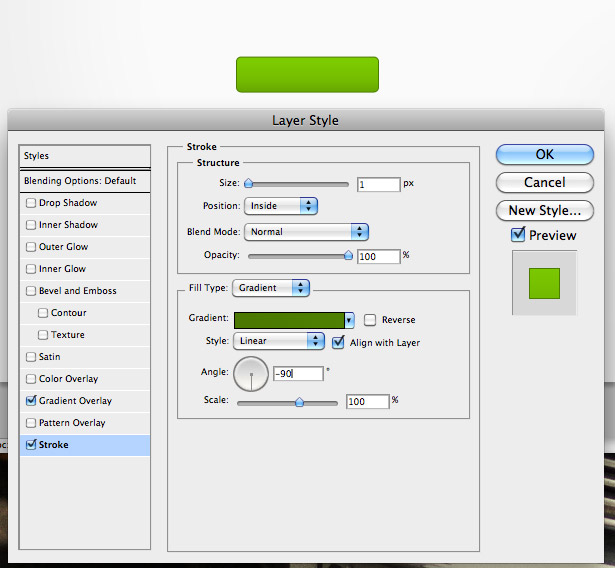Click the Scale slider handle
The width and height of the screenshot is (615, 568).
click(x=299, y=402)
